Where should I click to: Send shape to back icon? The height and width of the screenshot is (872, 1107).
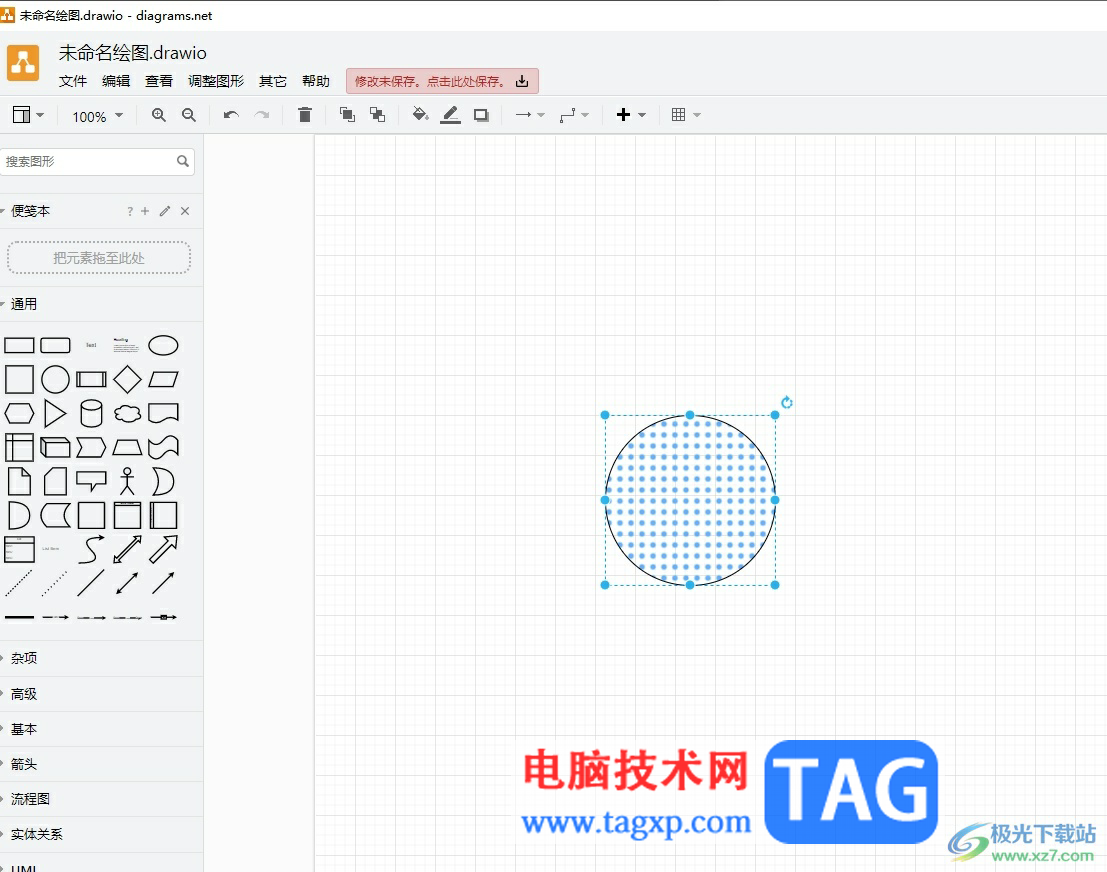click(378, 114)
